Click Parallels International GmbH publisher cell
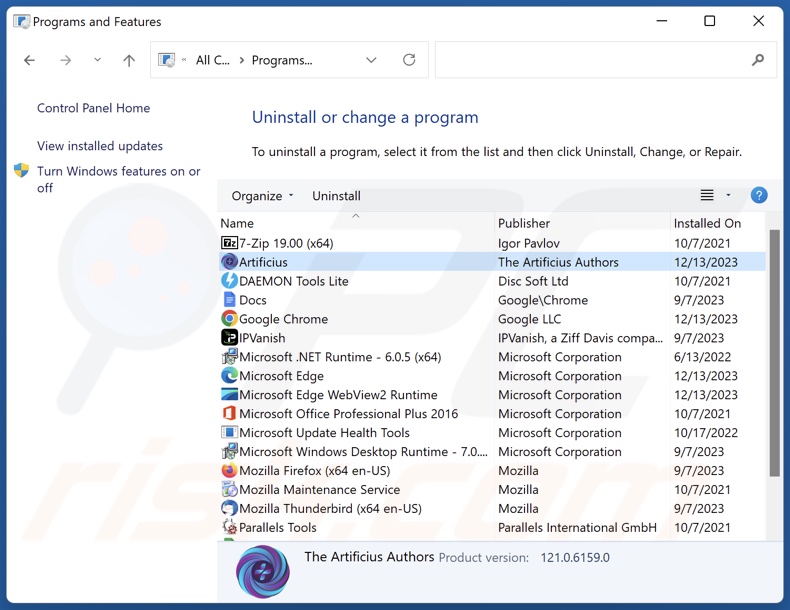This screenshot has width=790, height=610. click(577, 527)
